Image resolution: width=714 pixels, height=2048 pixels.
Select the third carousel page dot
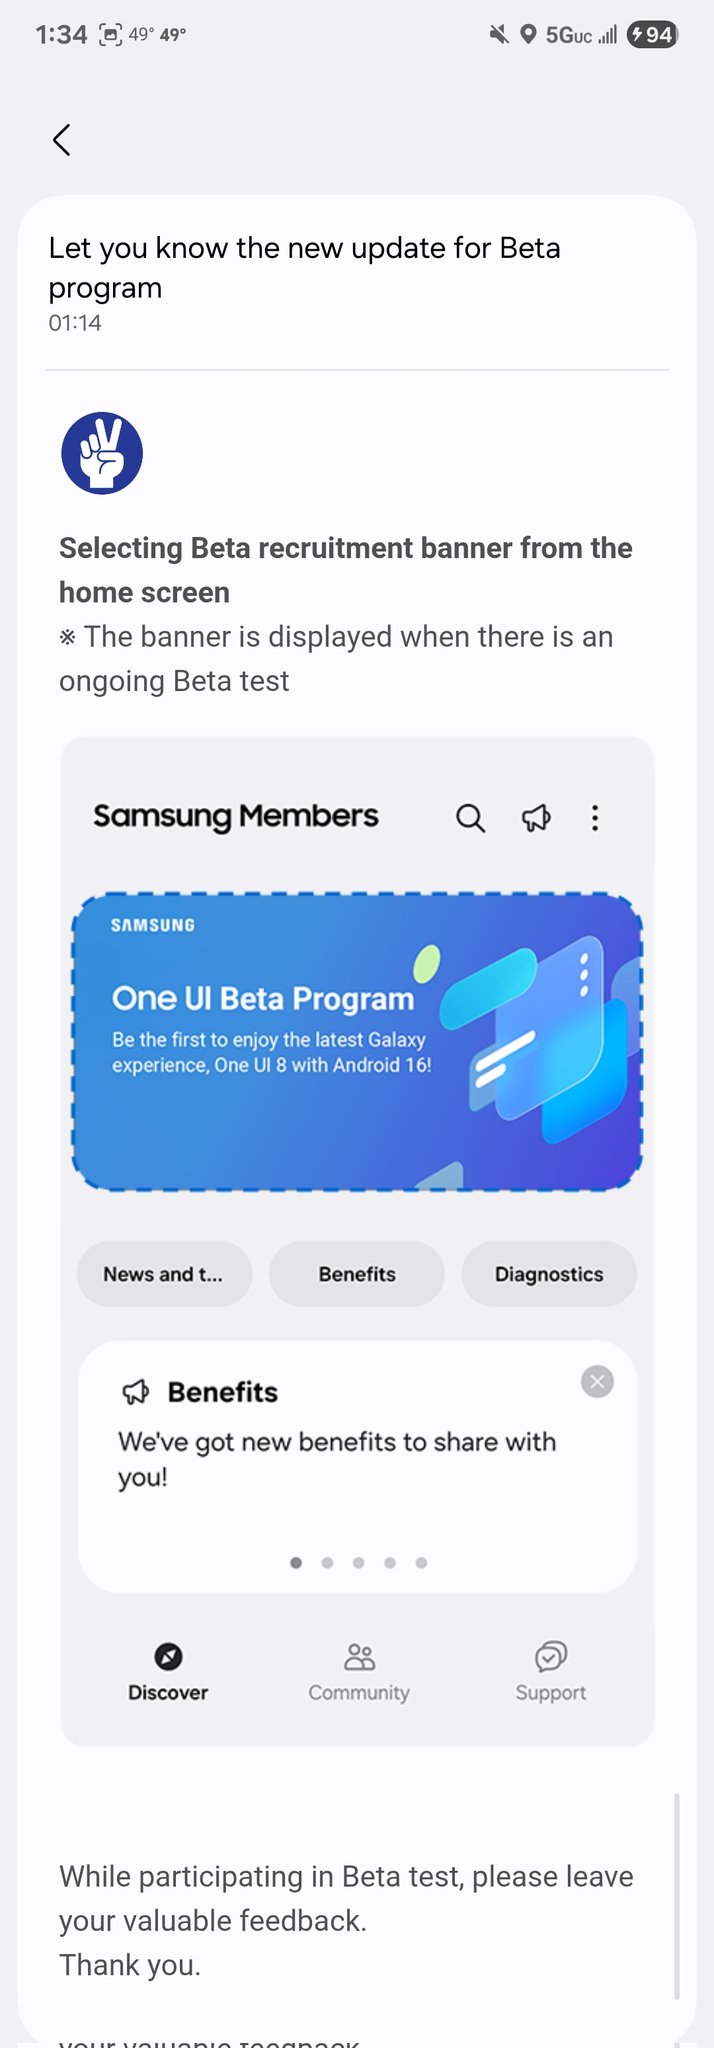[359, 1563]
